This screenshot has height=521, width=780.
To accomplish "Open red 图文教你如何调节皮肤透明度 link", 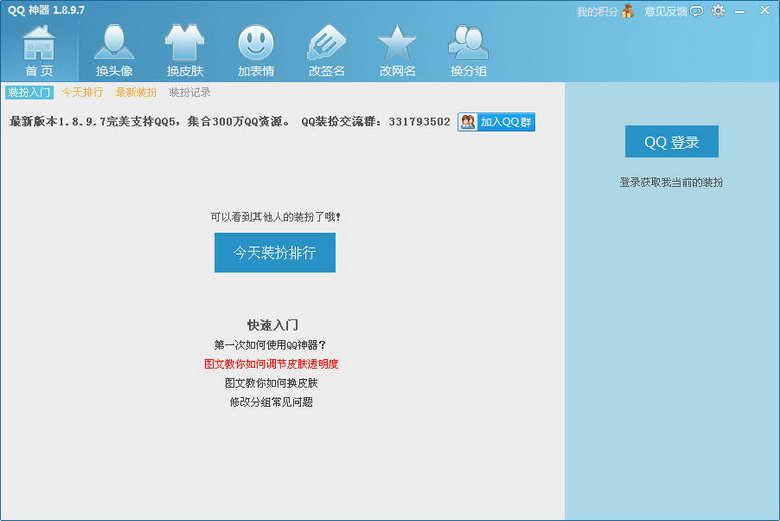I will [271, 364].
